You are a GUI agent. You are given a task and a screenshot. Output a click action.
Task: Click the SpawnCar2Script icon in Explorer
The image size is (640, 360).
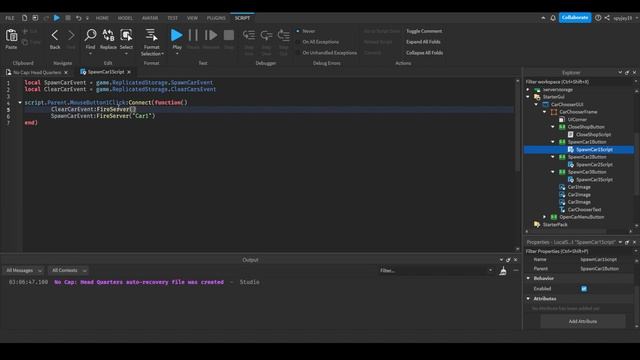(x=571, y=164)
